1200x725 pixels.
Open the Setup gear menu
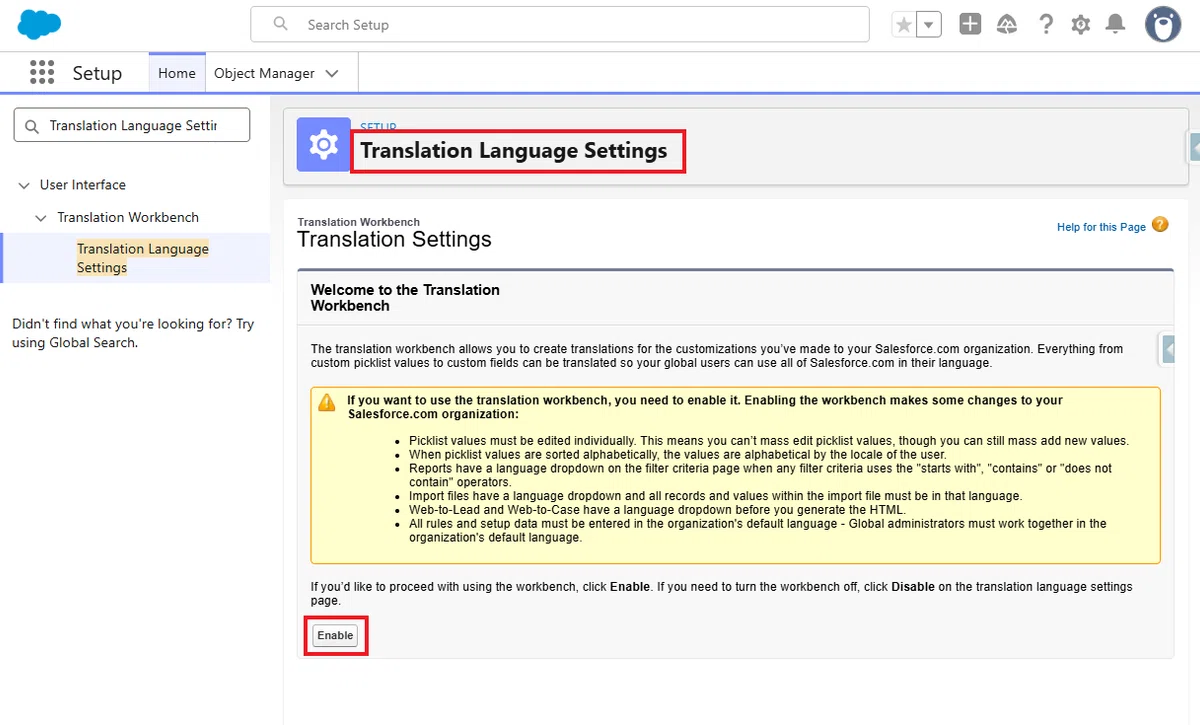(1080, 25)
